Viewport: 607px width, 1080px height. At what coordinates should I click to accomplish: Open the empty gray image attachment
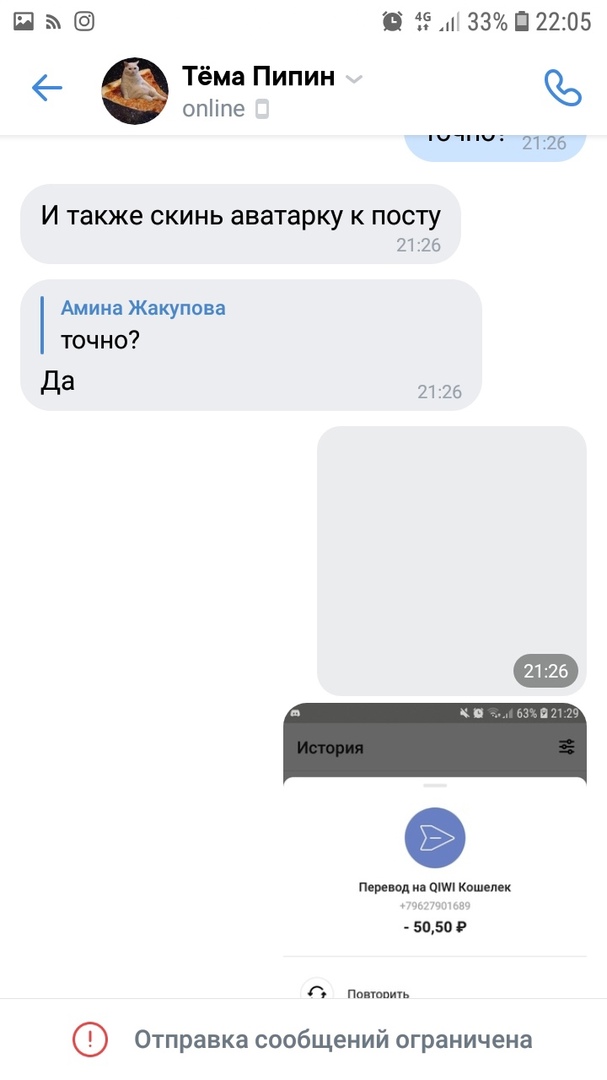point(451,561)
